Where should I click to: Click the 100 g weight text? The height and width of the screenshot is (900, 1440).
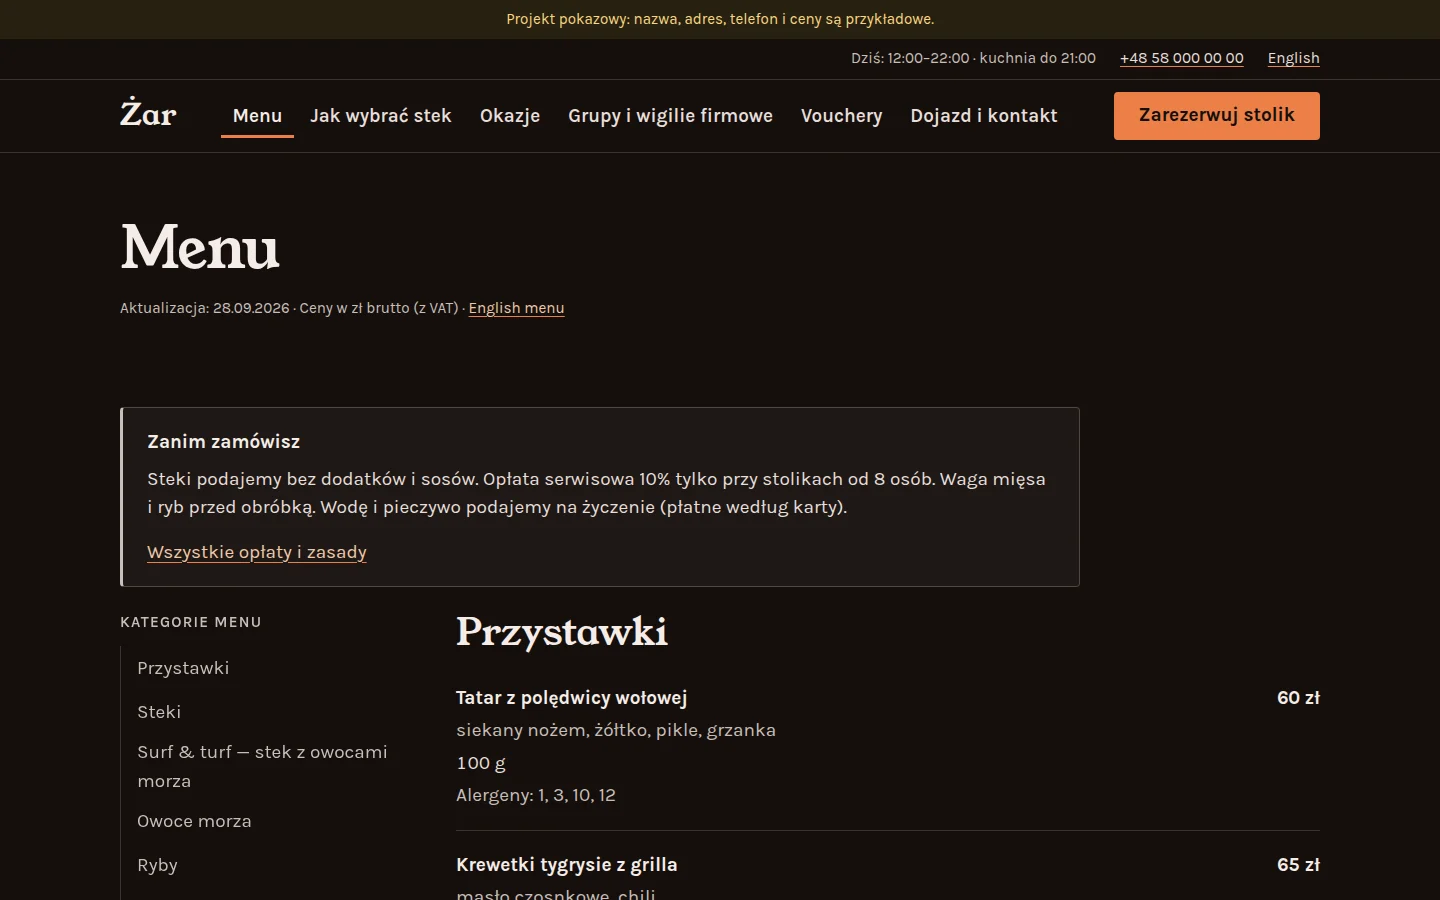point(481,763)
